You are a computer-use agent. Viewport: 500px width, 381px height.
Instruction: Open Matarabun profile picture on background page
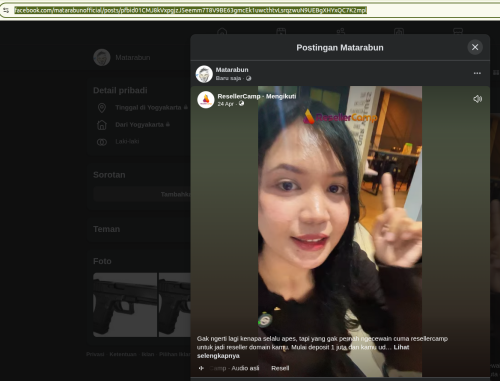point(102,57)
